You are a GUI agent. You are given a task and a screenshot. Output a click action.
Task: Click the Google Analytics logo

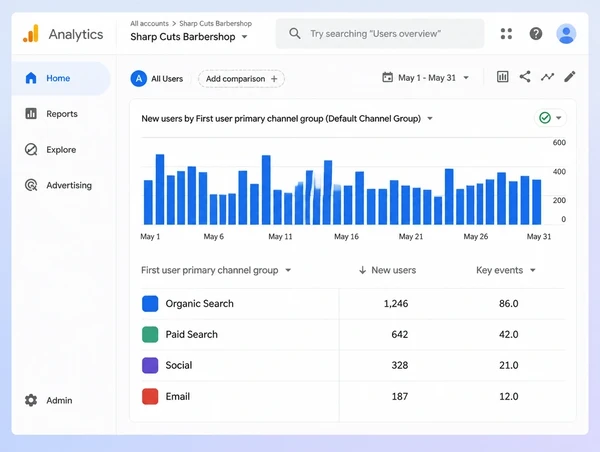tap(31, 34)
